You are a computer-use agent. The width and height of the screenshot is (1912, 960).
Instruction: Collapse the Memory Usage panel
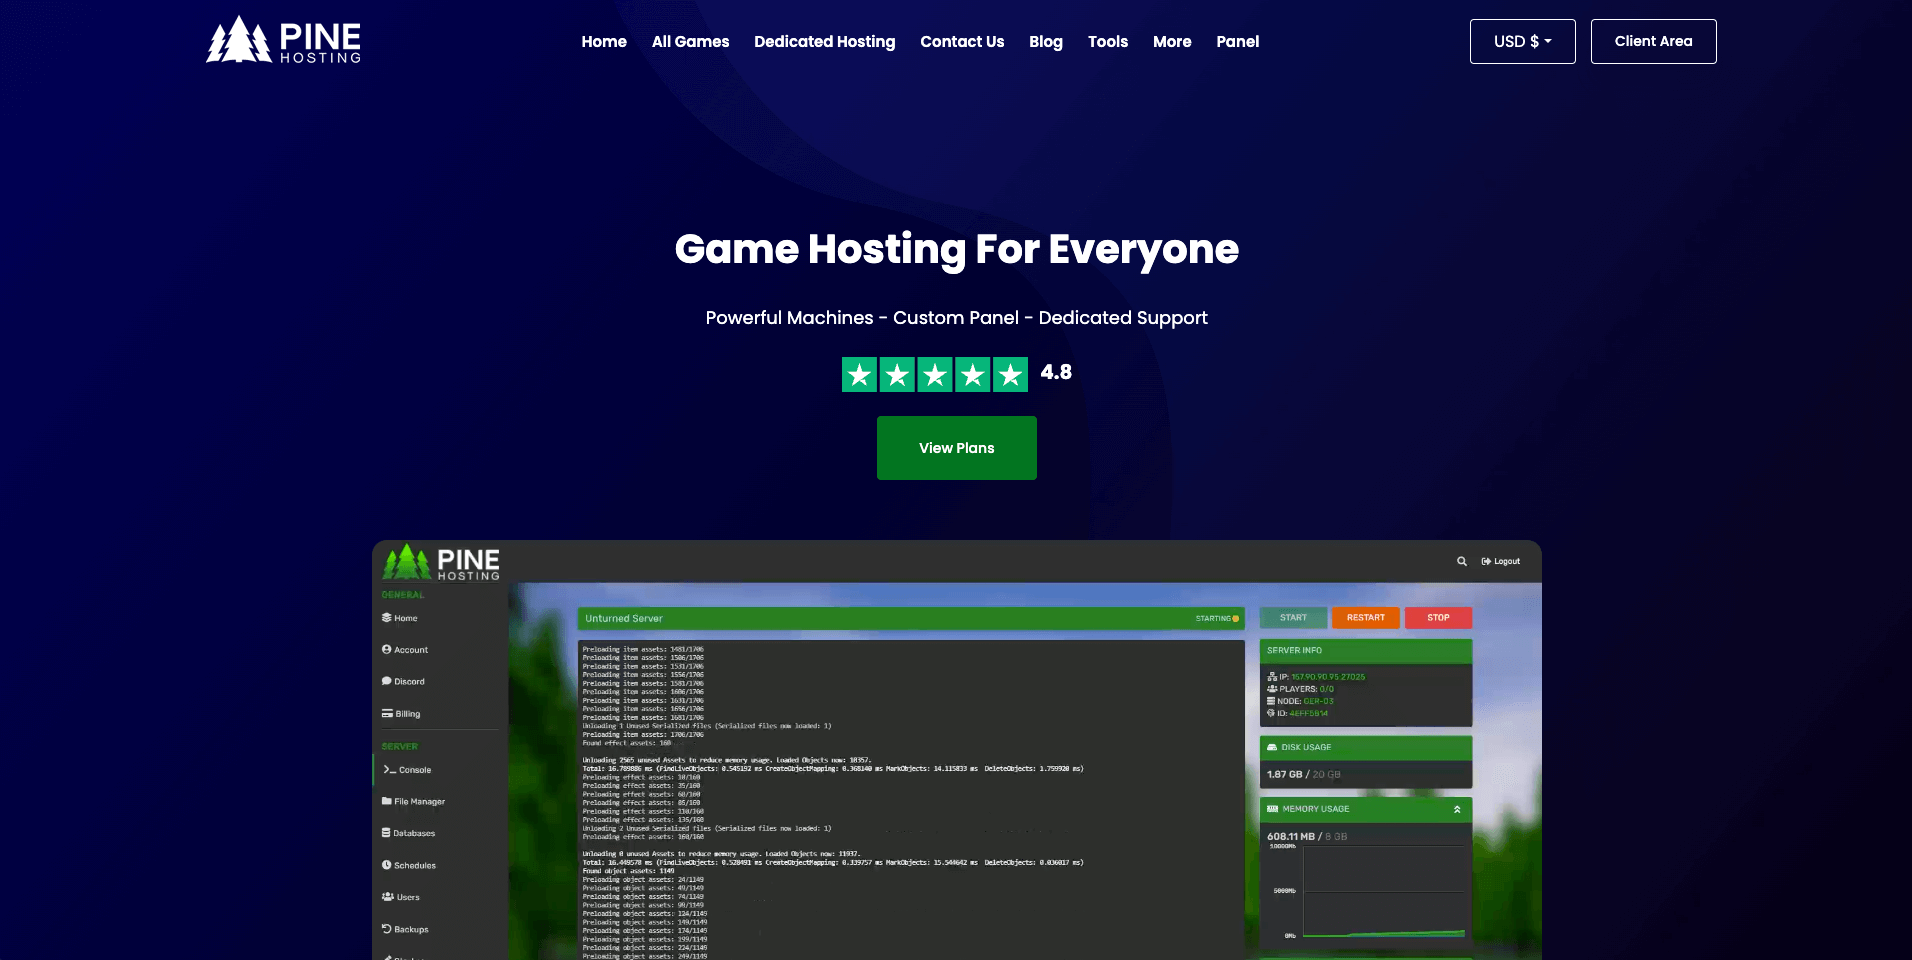pos(1457,809)
